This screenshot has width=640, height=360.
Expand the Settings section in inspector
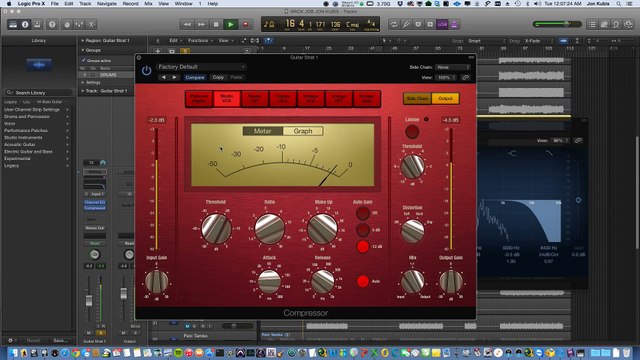(x=82, y=82)
